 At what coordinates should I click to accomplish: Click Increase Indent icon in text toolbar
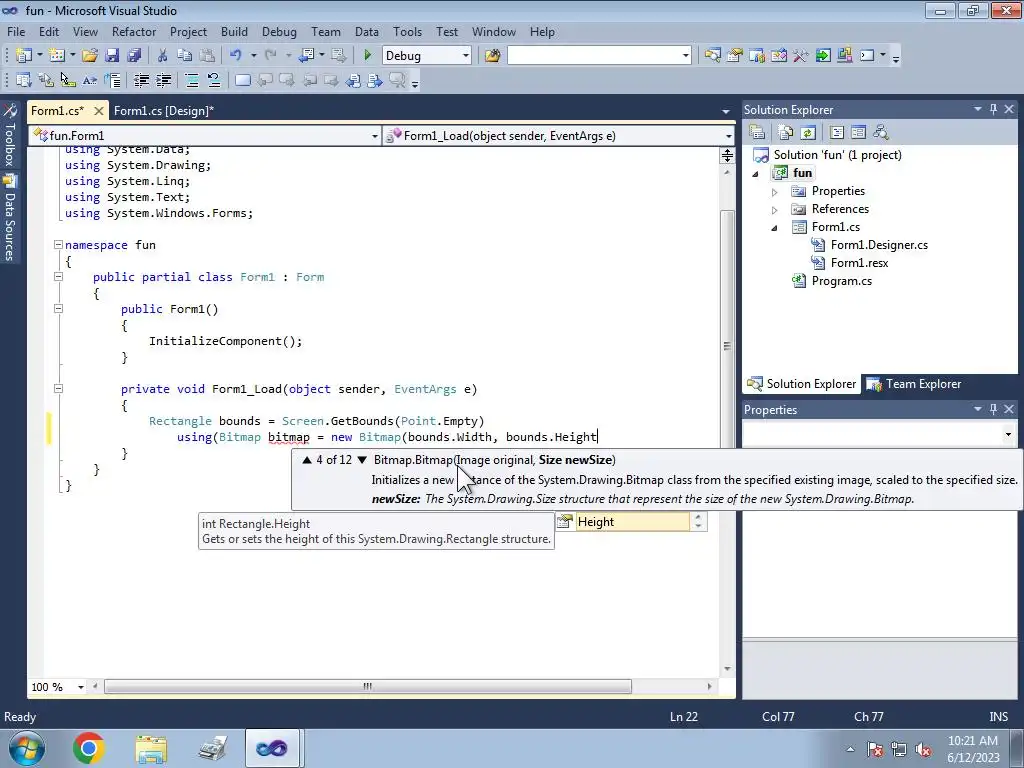pyautogui.click(x=163, y=80)
